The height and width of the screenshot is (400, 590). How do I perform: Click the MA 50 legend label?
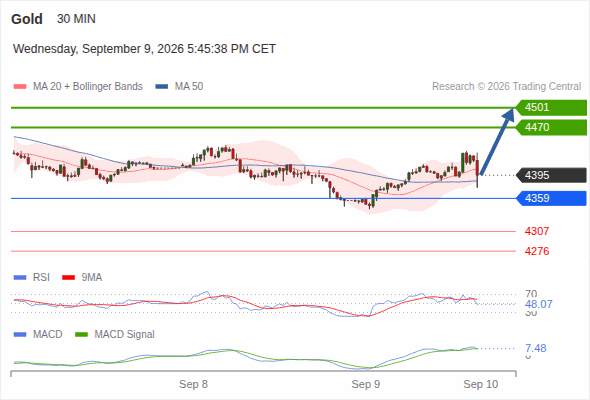(x=189, y=87)
